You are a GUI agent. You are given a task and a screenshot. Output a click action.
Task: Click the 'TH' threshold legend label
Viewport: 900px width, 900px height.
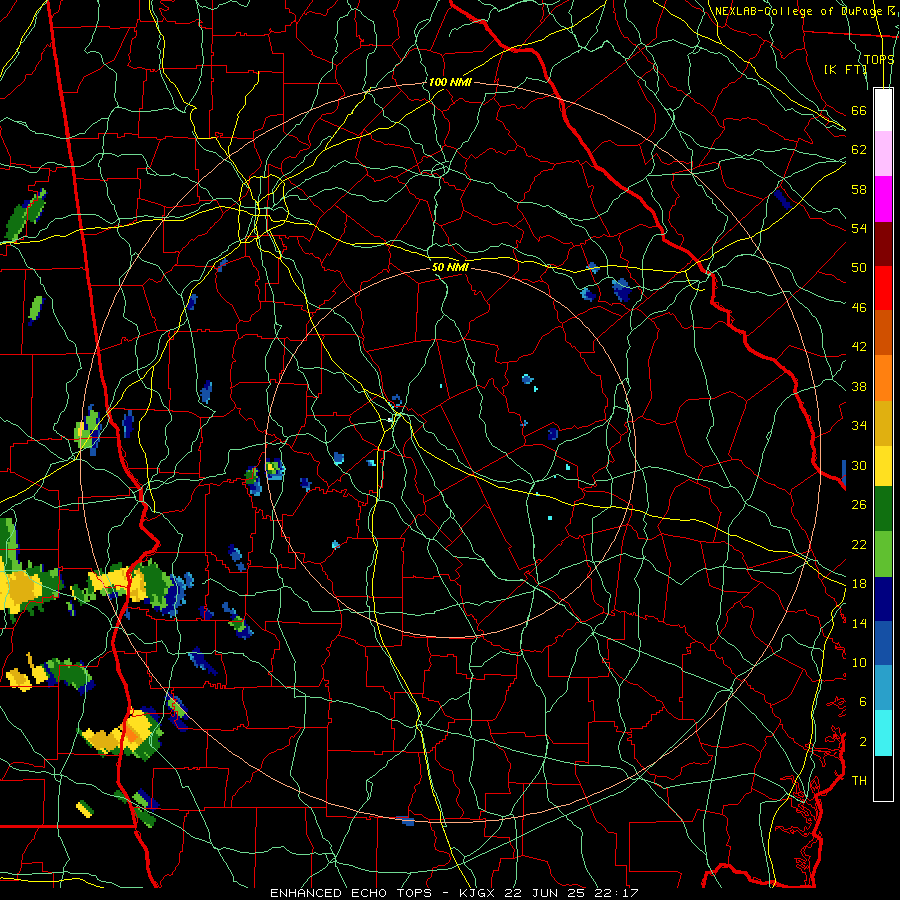(859, 781)
